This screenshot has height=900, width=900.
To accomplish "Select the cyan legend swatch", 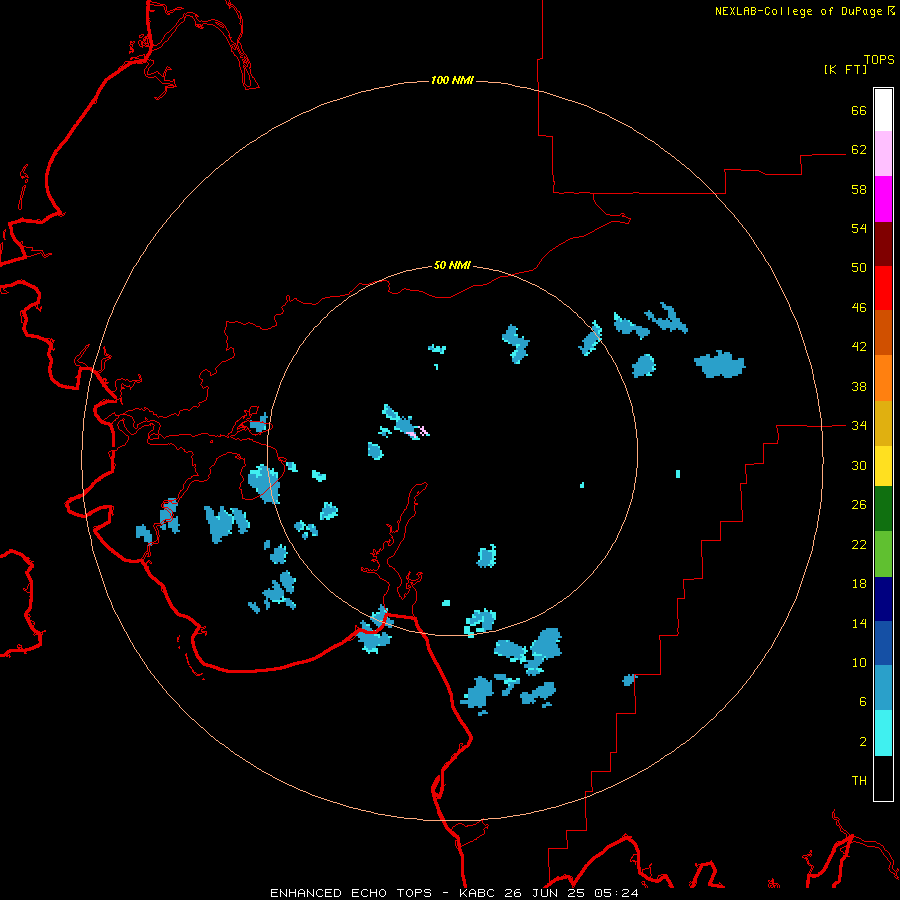I will (883, 733).
